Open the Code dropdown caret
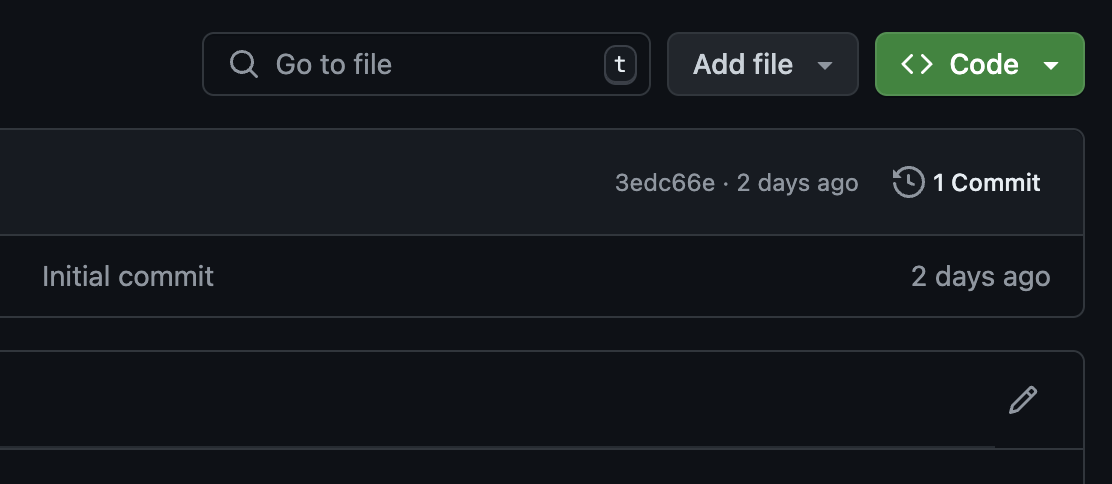This screenshot has height=484, width=1112. 1051,65
